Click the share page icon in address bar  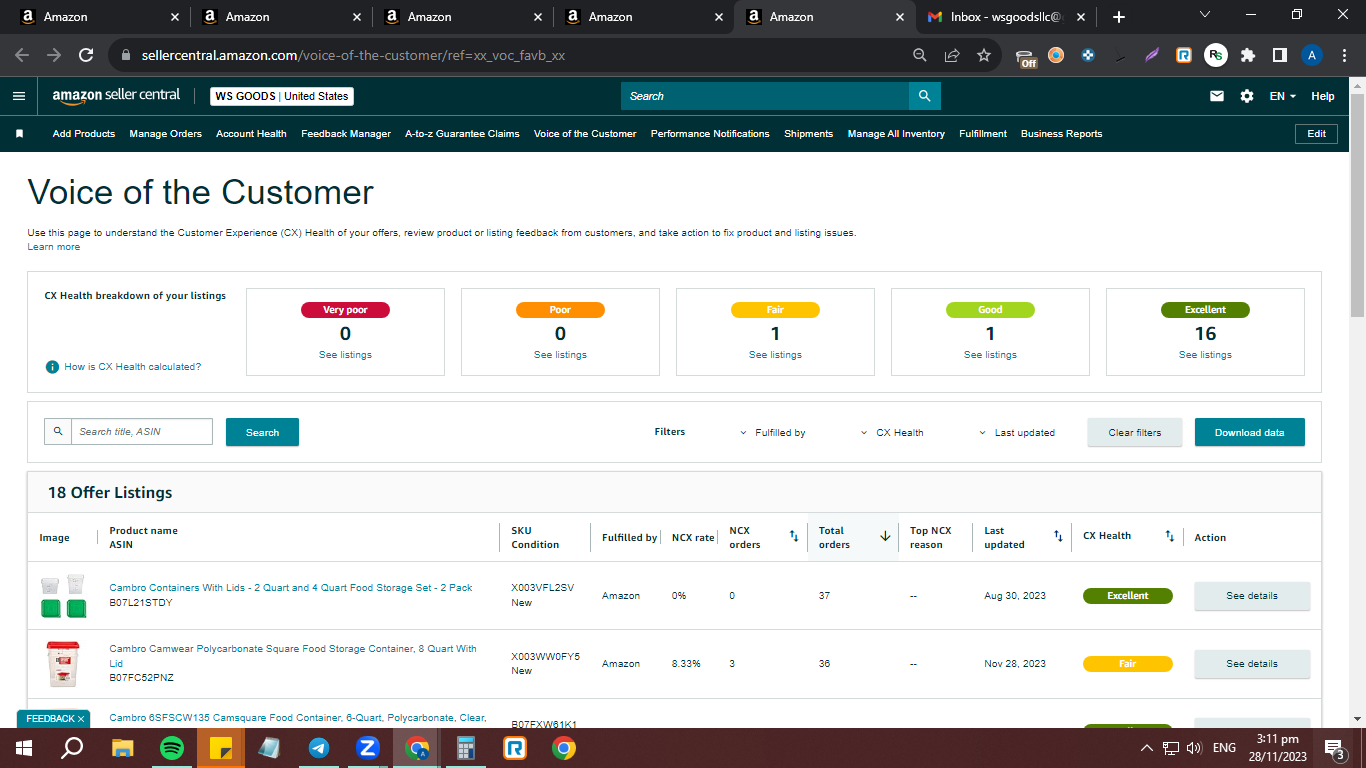click(952, 55)
